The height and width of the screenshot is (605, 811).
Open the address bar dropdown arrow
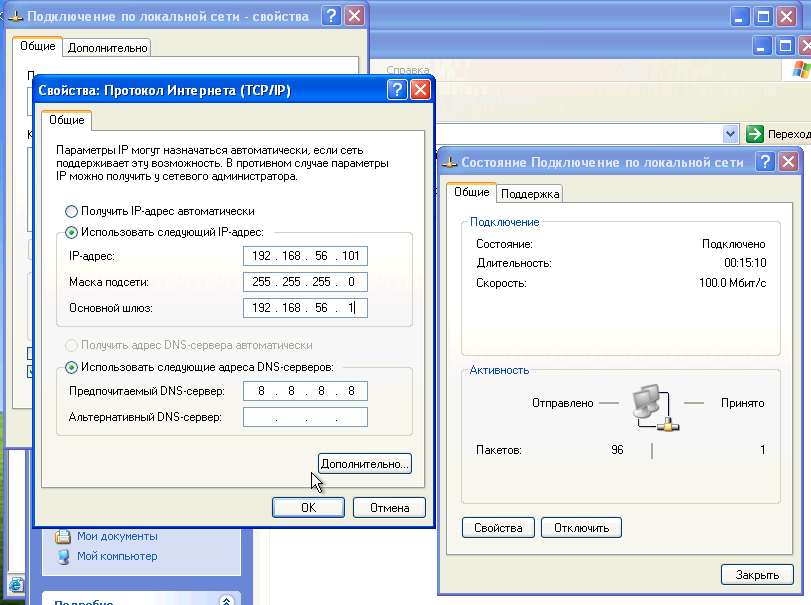coord(730,134)
